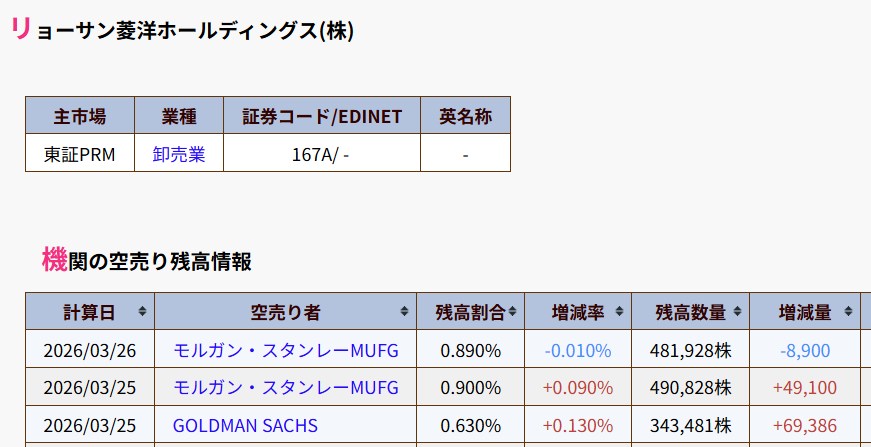Click the 増減率 column sort arrows
The width and height of the screenshot is (871, 447).
click(x=619, y=312)
